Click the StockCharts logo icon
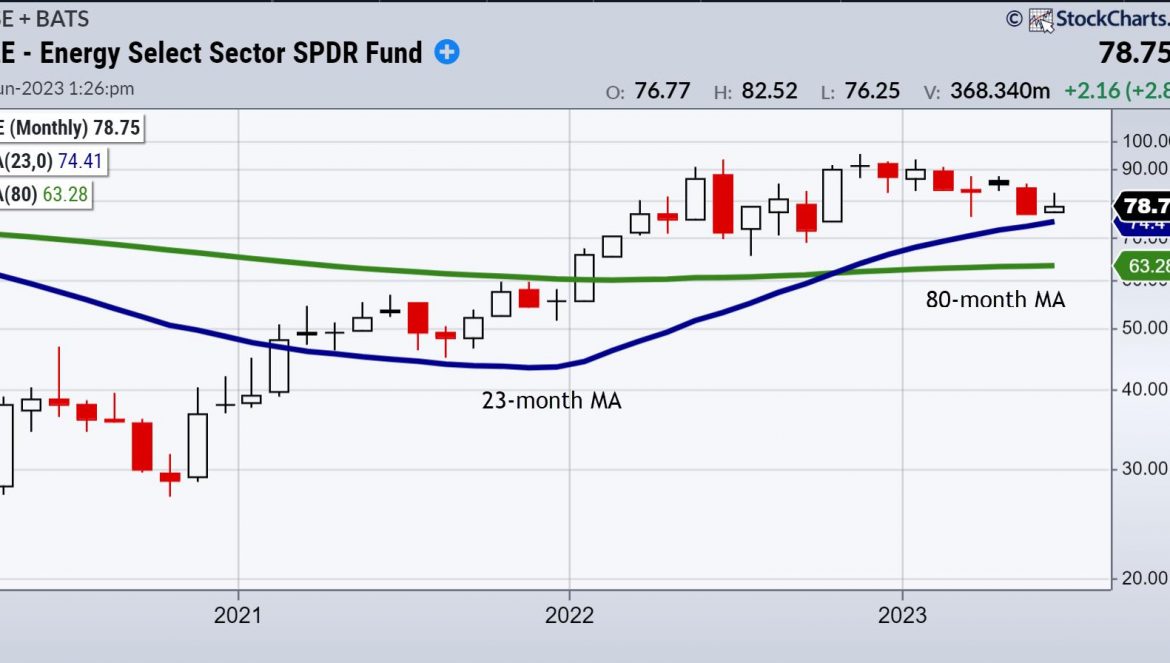 (x=1041, y=19)
